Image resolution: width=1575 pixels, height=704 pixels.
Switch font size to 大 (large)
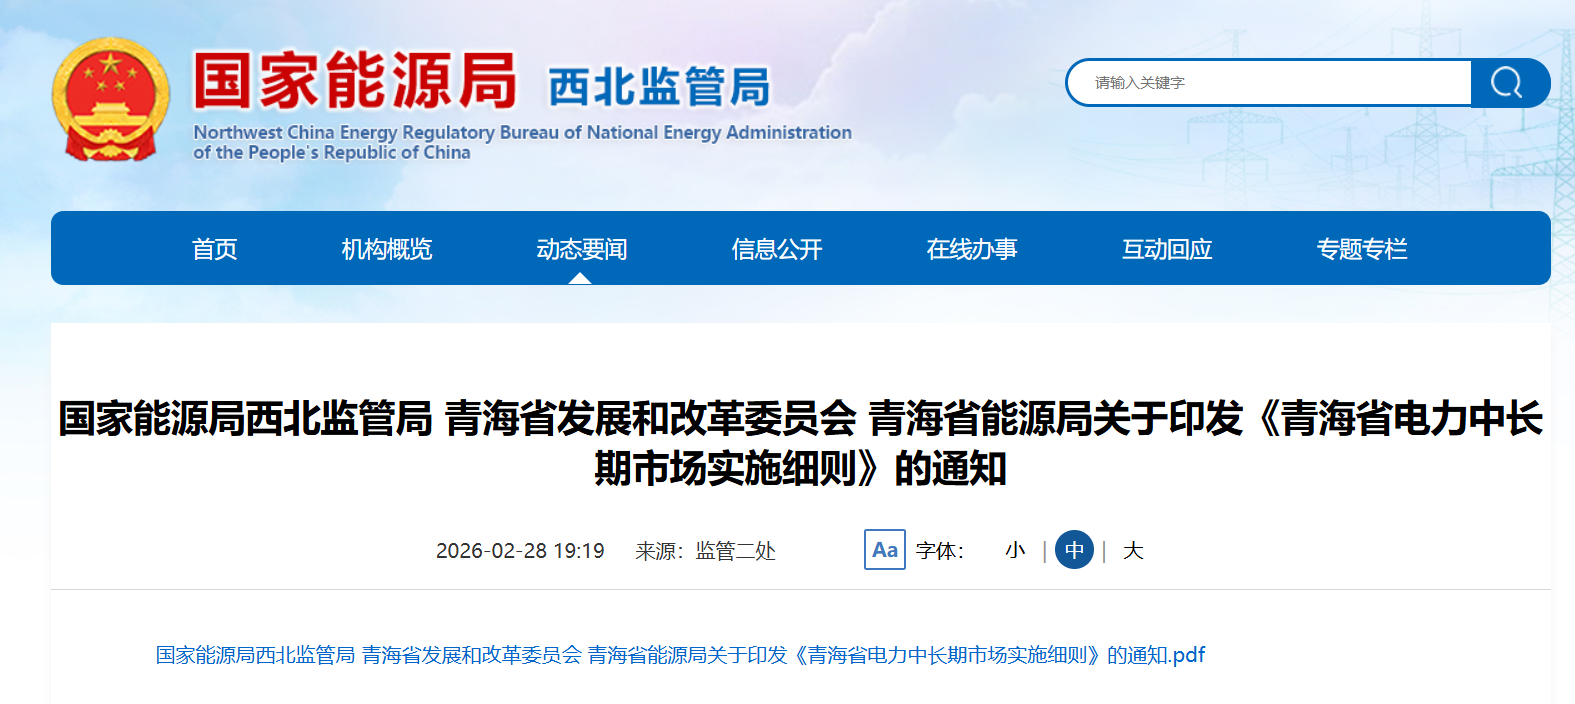point(1133,551)
